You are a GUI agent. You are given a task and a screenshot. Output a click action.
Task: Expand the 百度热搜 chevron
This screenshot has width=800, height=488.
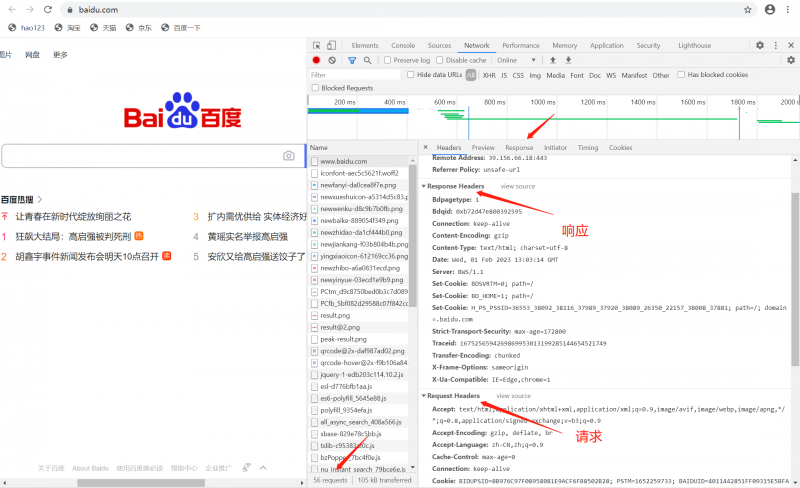[40, 200]
